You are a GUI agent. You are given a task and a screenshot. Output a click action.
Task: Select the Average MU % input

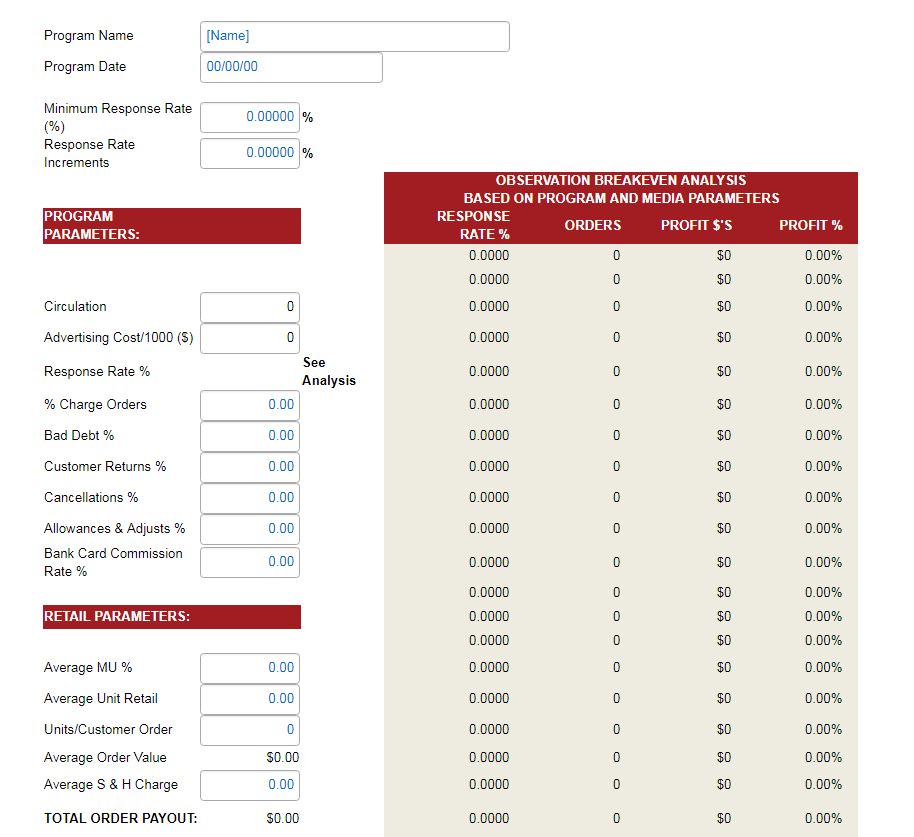point(249,668)
